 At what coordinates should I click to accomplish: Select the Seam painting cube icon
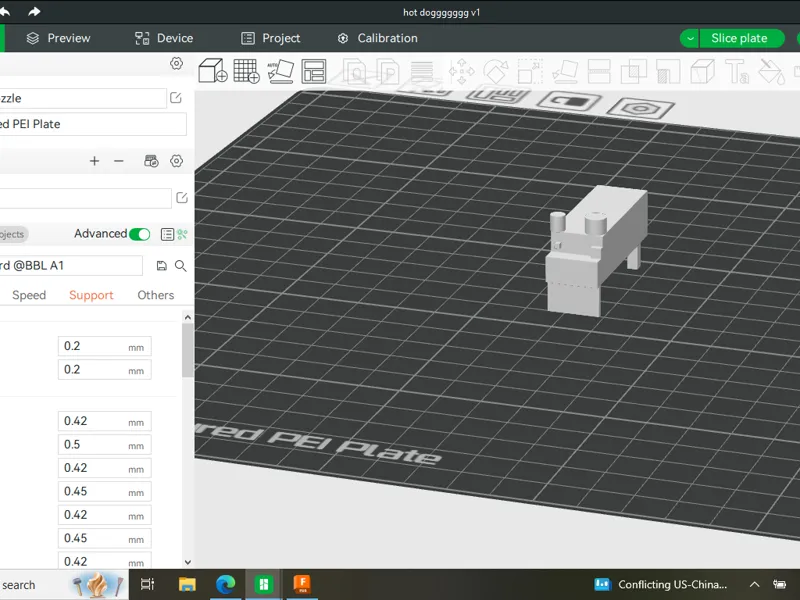click(703, 71)
